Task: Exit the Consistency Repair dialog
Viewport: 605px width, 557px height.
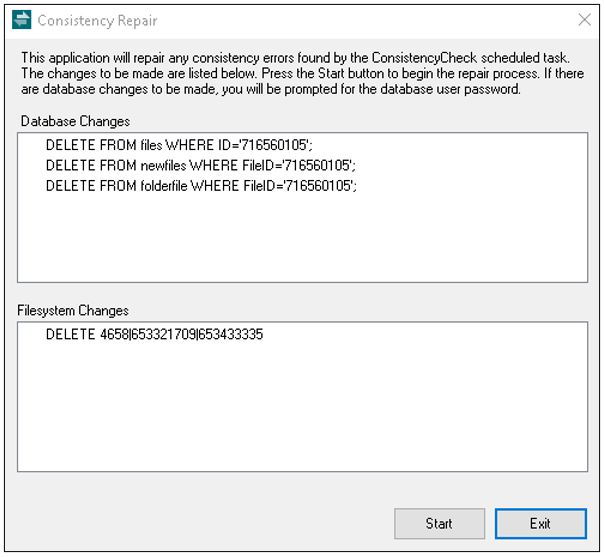Action: [x=540, y=523]
